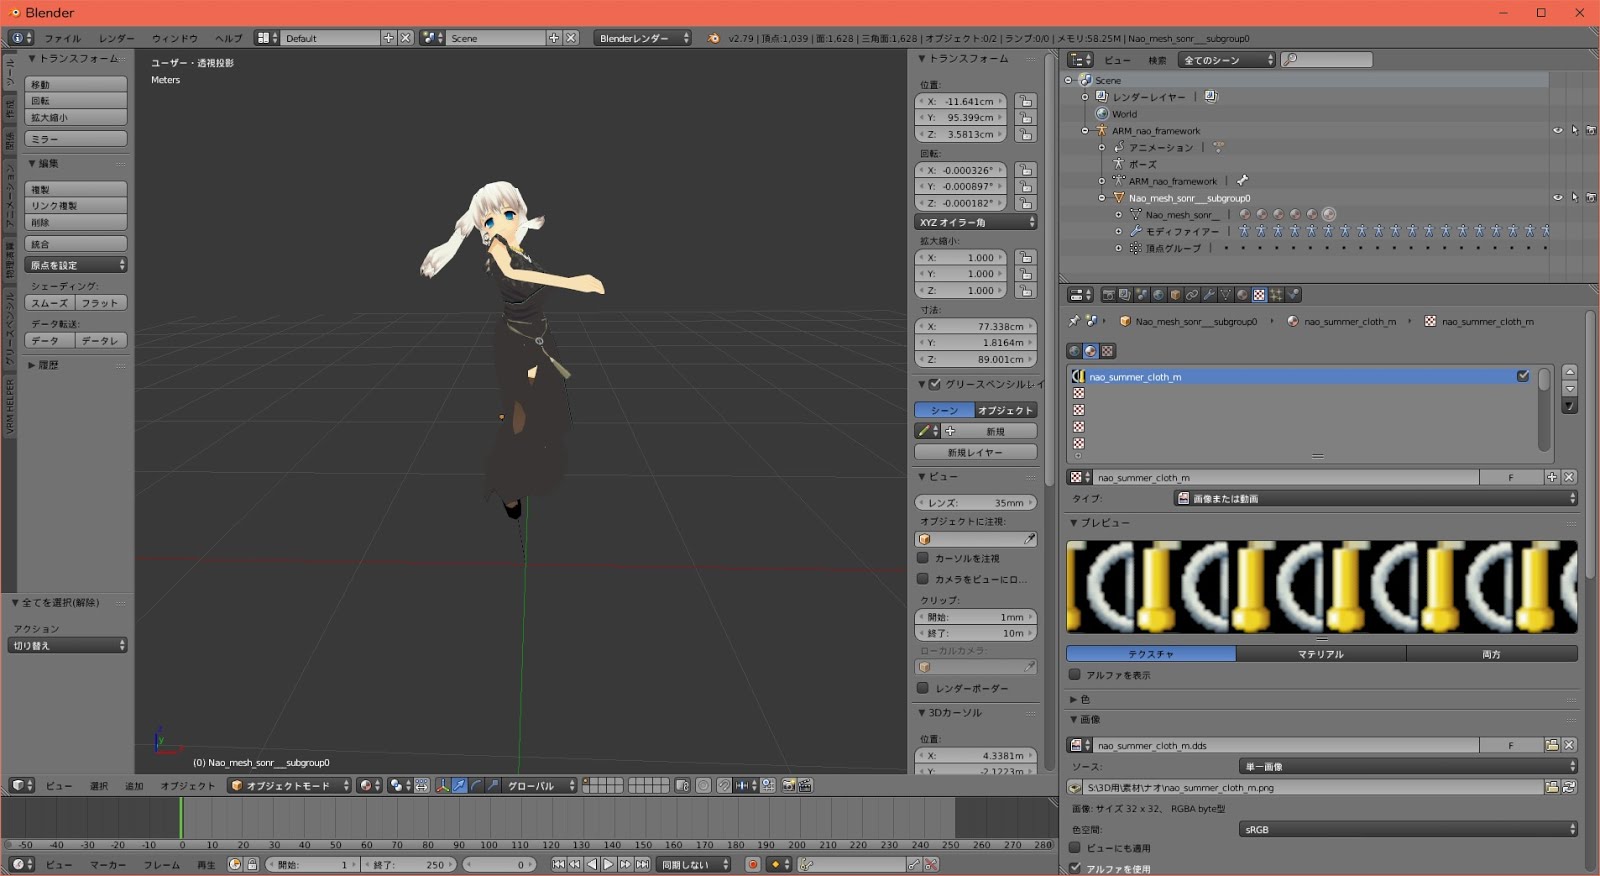1600x876 pixels.
Task: Open the Render camera properties tab
Action: tap(1108, 295)
